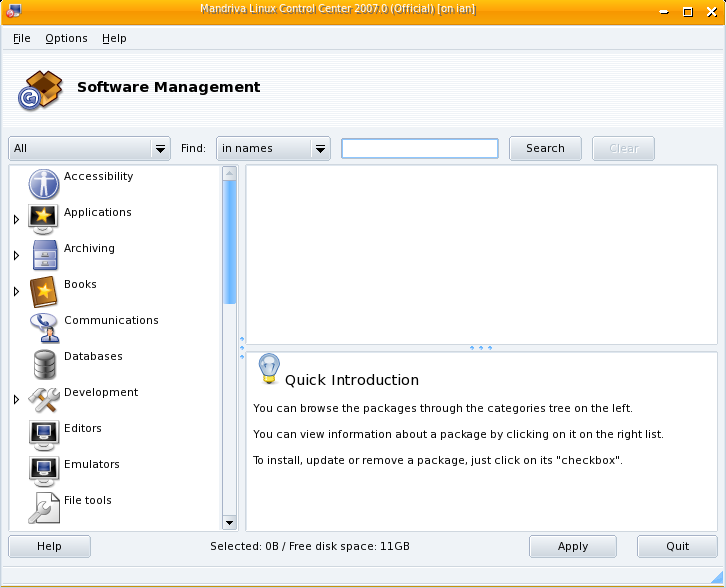Select the Communications category icon

[44, 327]
